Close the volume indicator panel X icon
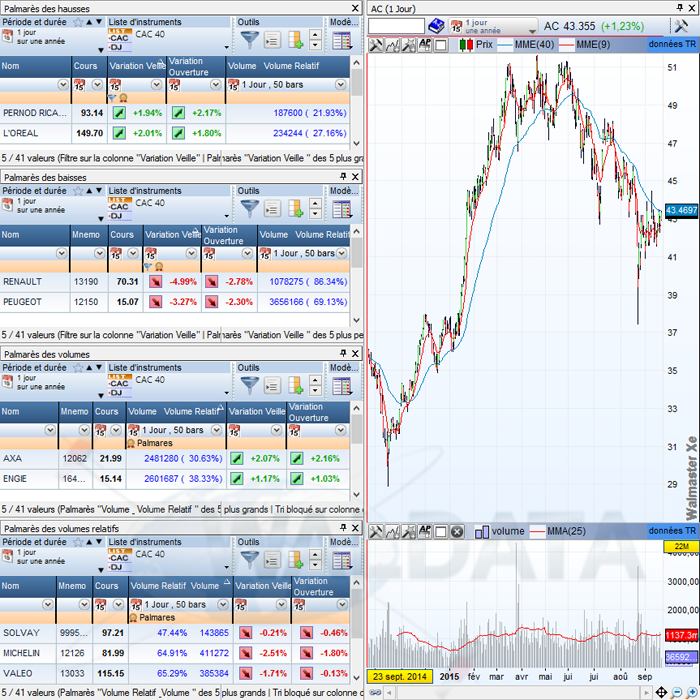This screenshot has width=700, height=700. coord(457,532)
